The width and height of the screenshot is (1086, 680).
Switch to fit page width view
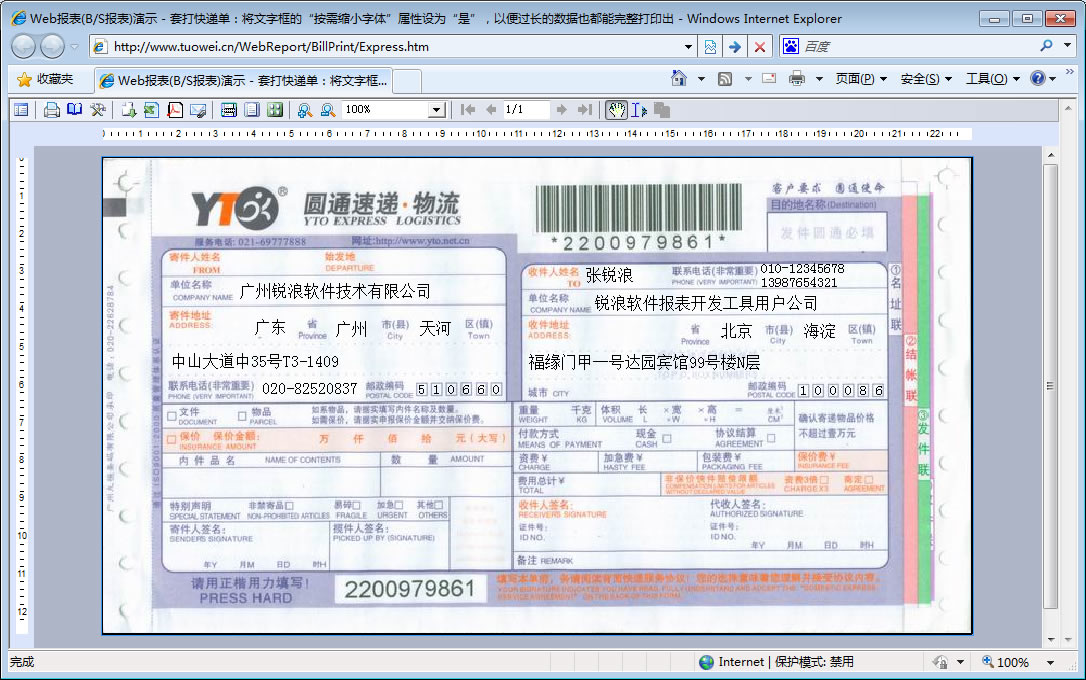pyautogui.click(x=229, y=110)
